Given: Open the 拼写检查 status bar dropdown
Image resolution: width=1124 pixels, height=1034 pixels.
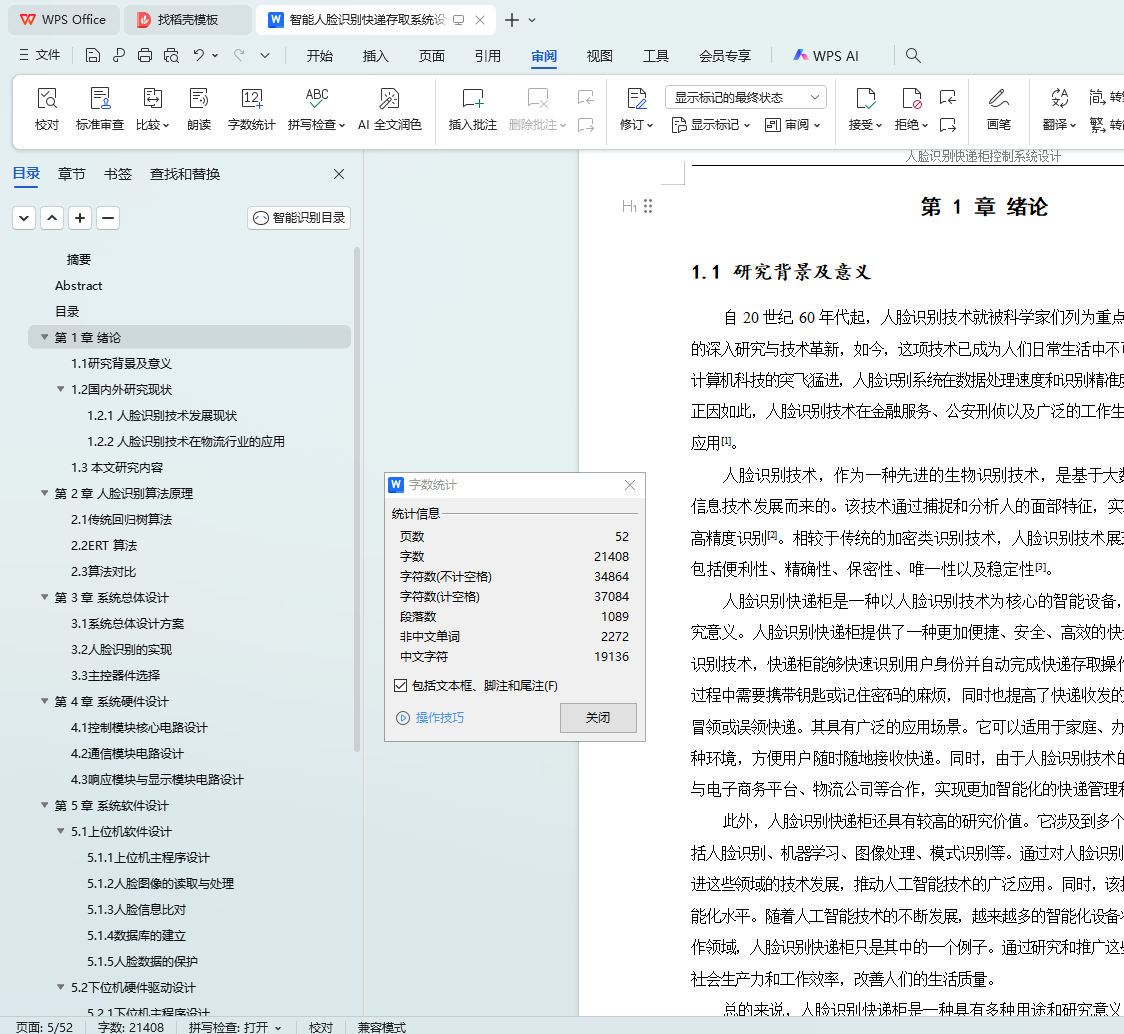Looking at the screenshot, I should [235, 1027].
